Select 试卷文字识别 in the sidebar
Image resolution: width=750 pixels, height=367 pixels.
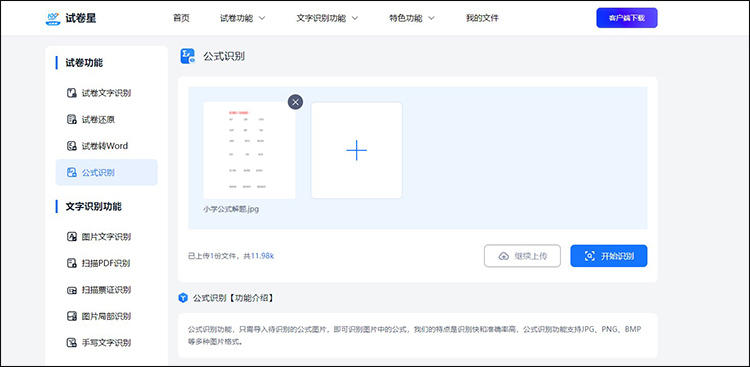[x=106, y=93]
